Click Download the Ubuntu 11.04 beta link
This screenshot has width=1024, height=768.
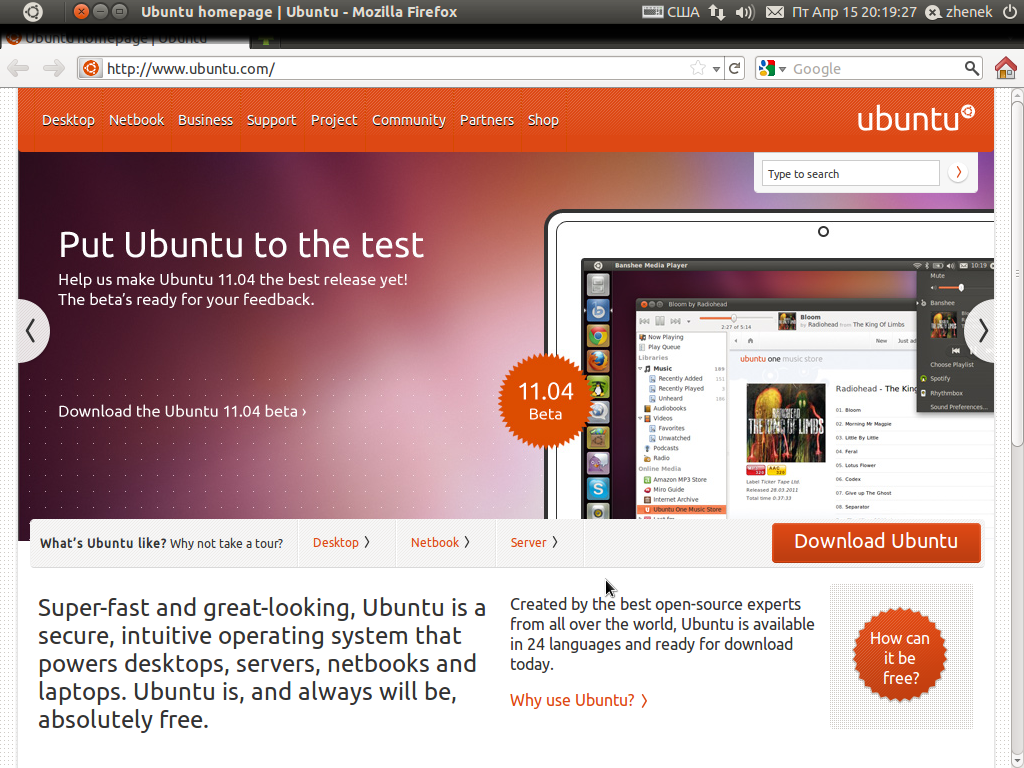click(x=182, y=411)
